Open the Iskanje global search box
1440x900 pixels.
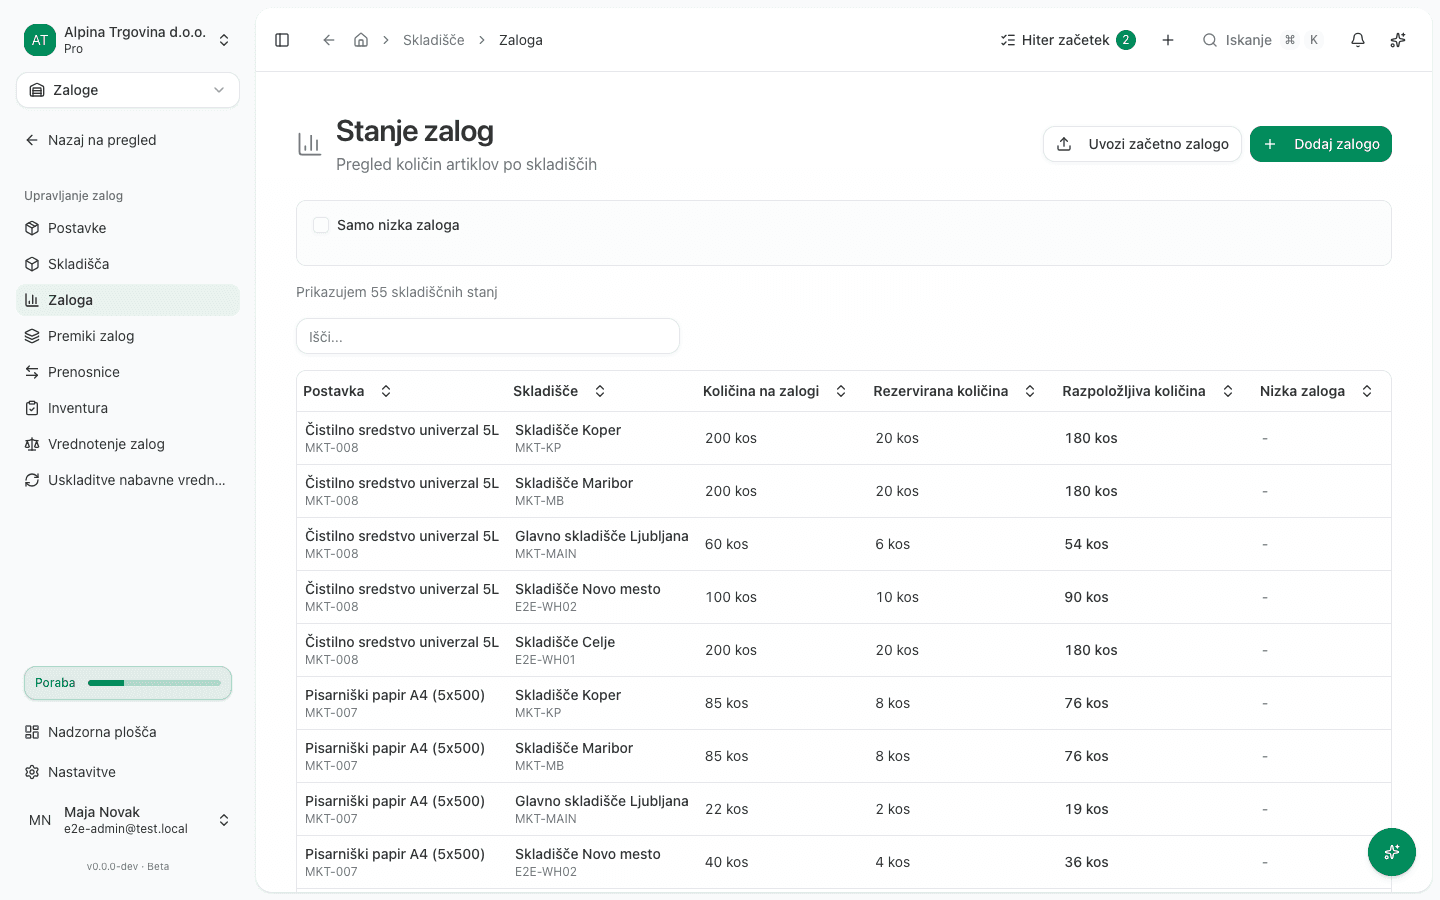[1264, 40]
